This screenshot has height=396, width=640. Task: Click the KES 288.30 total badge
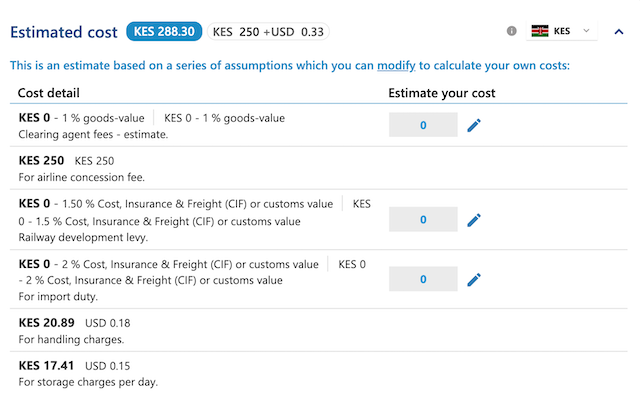[164, 31]
